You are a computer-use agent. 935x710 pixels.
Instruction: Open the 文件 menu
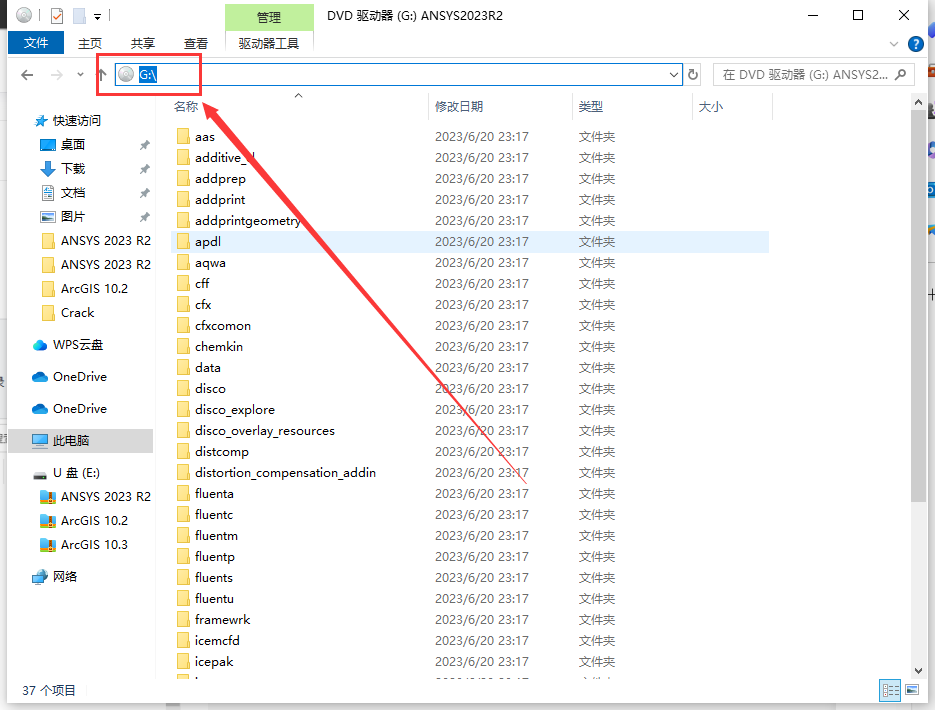click(x=36, y=43)
